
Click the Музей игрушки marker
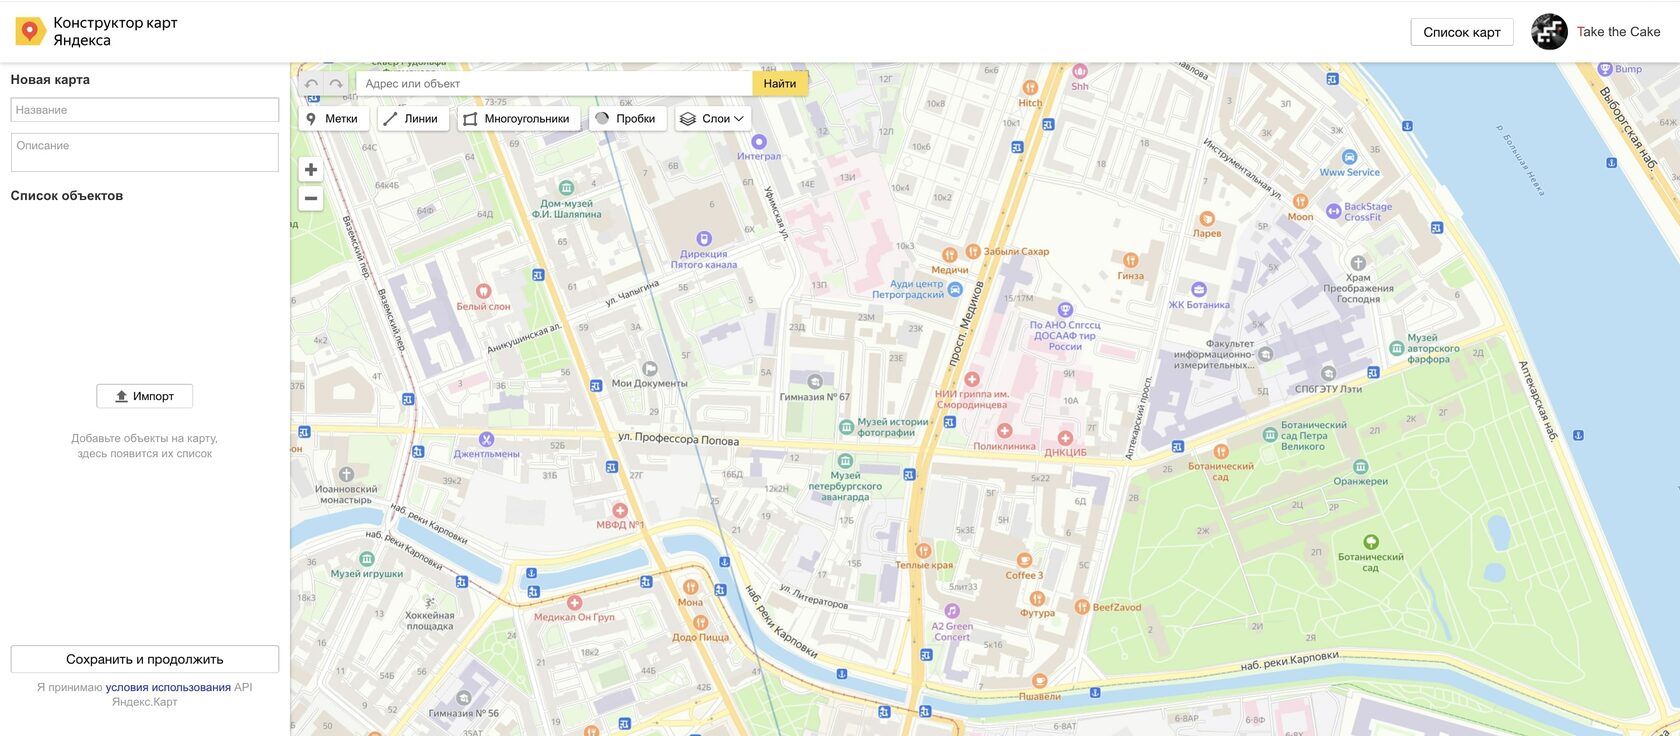pos(367,559)
